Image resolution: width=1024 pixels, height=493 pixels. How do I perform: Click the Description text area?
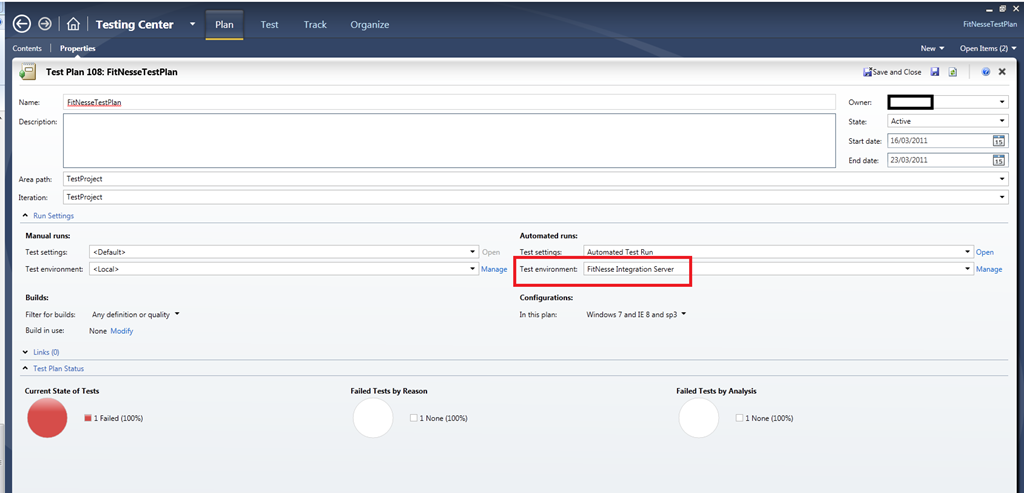click(x=449, y=140)
